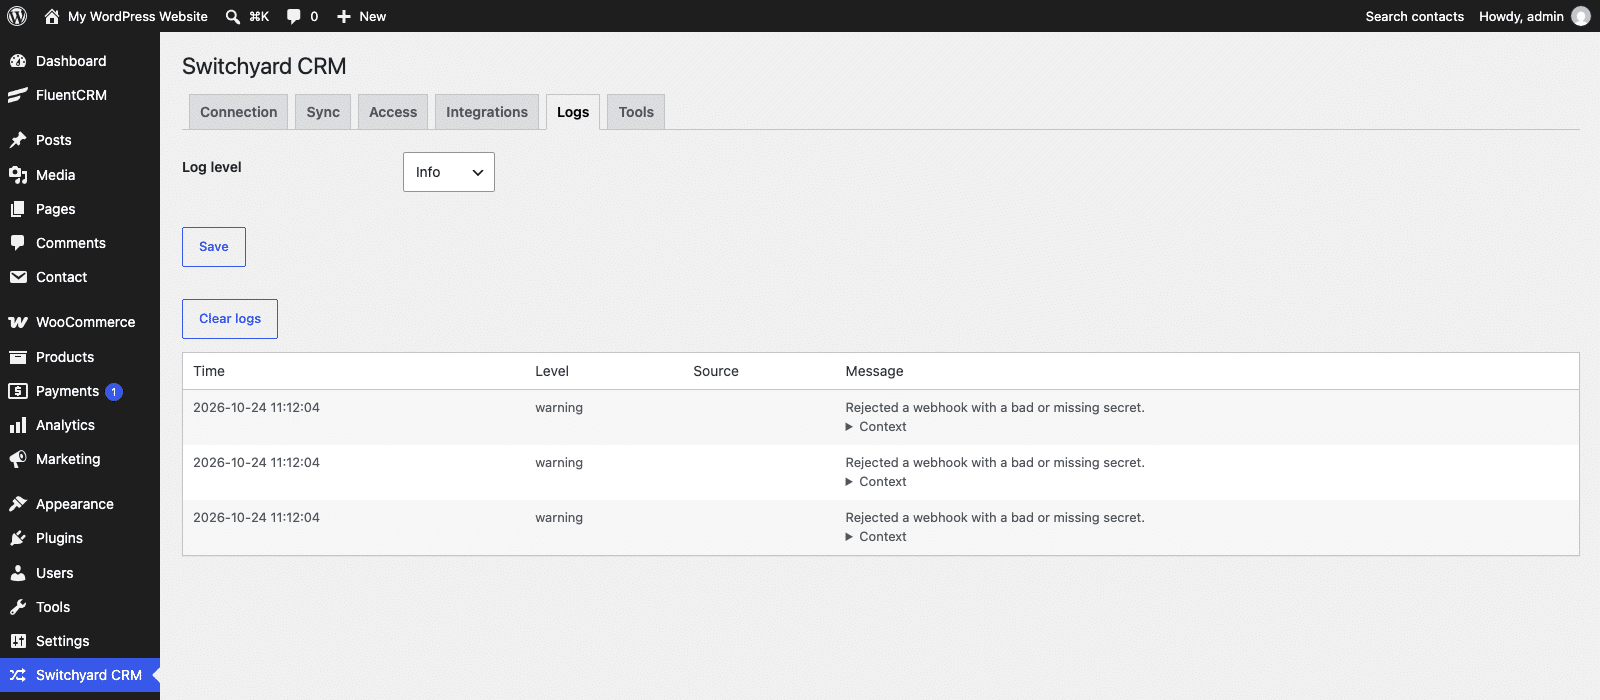Click the FluentCRM sidebar icon
The height and width of the screenshot is (700, 1600).
(x=18, y=95)
